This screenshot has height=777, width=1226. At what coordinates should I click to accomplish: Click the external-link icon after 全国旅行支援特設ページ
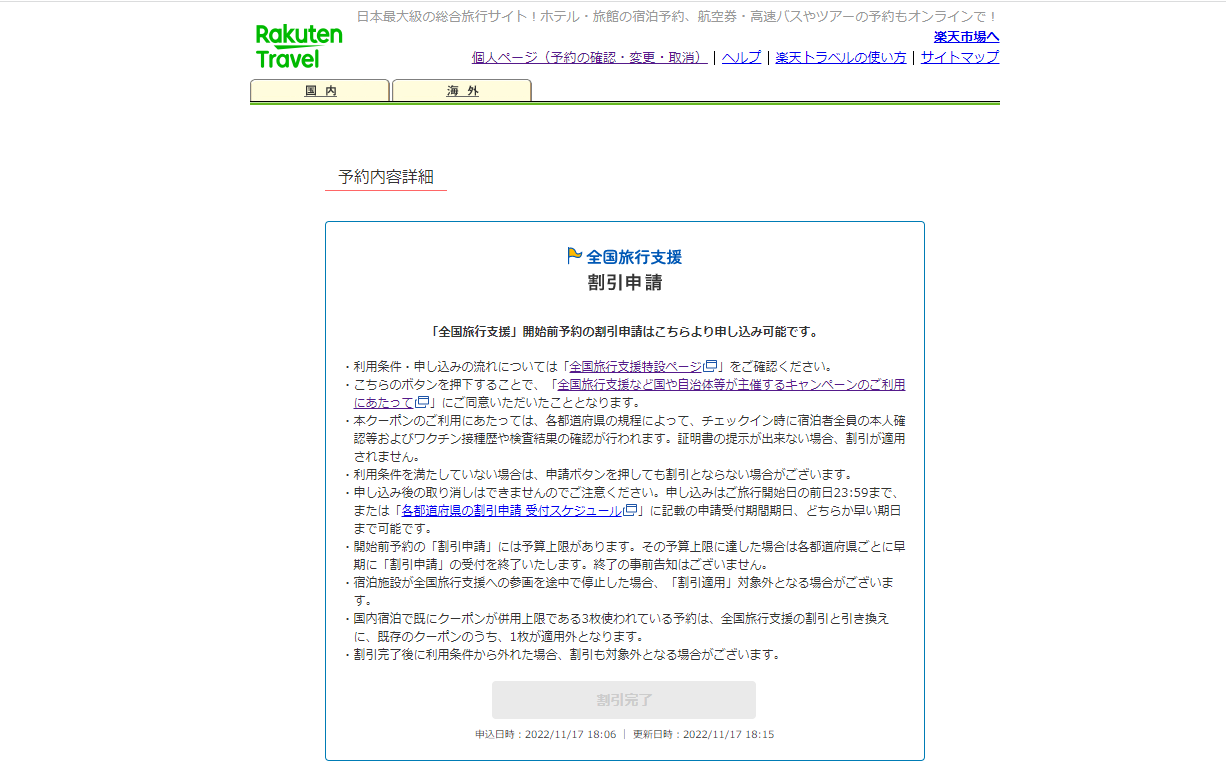click(710, 367)
